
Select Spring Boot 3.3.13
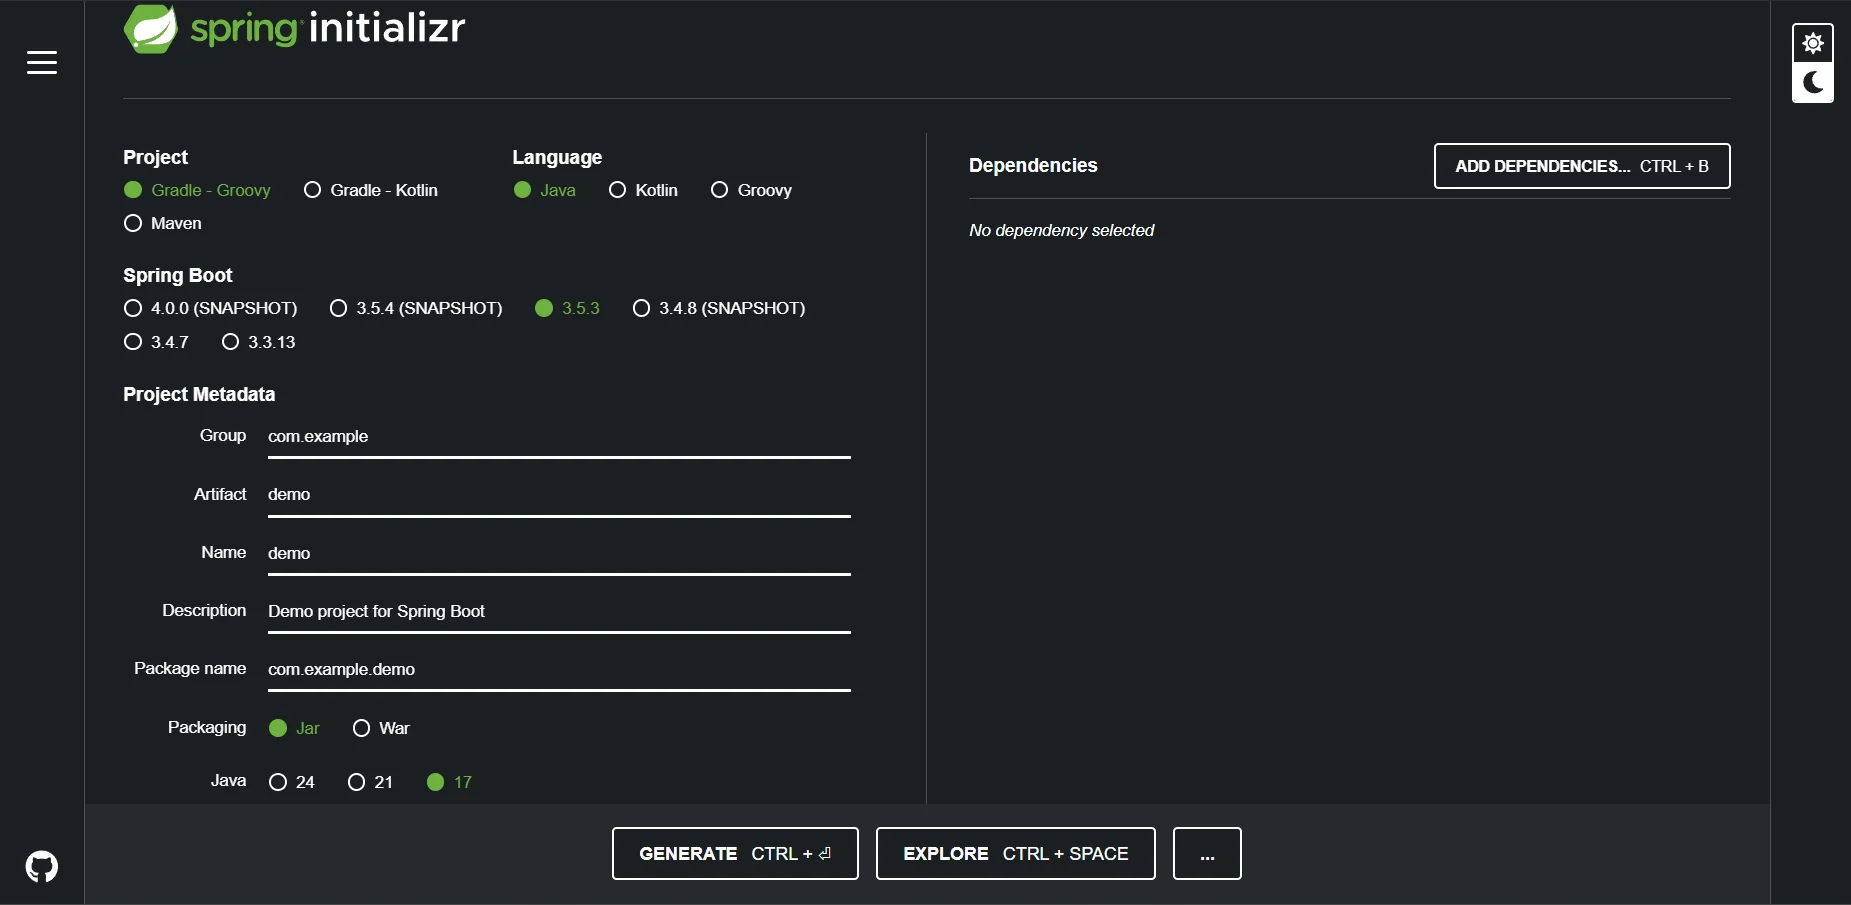(x=259, y=342)
